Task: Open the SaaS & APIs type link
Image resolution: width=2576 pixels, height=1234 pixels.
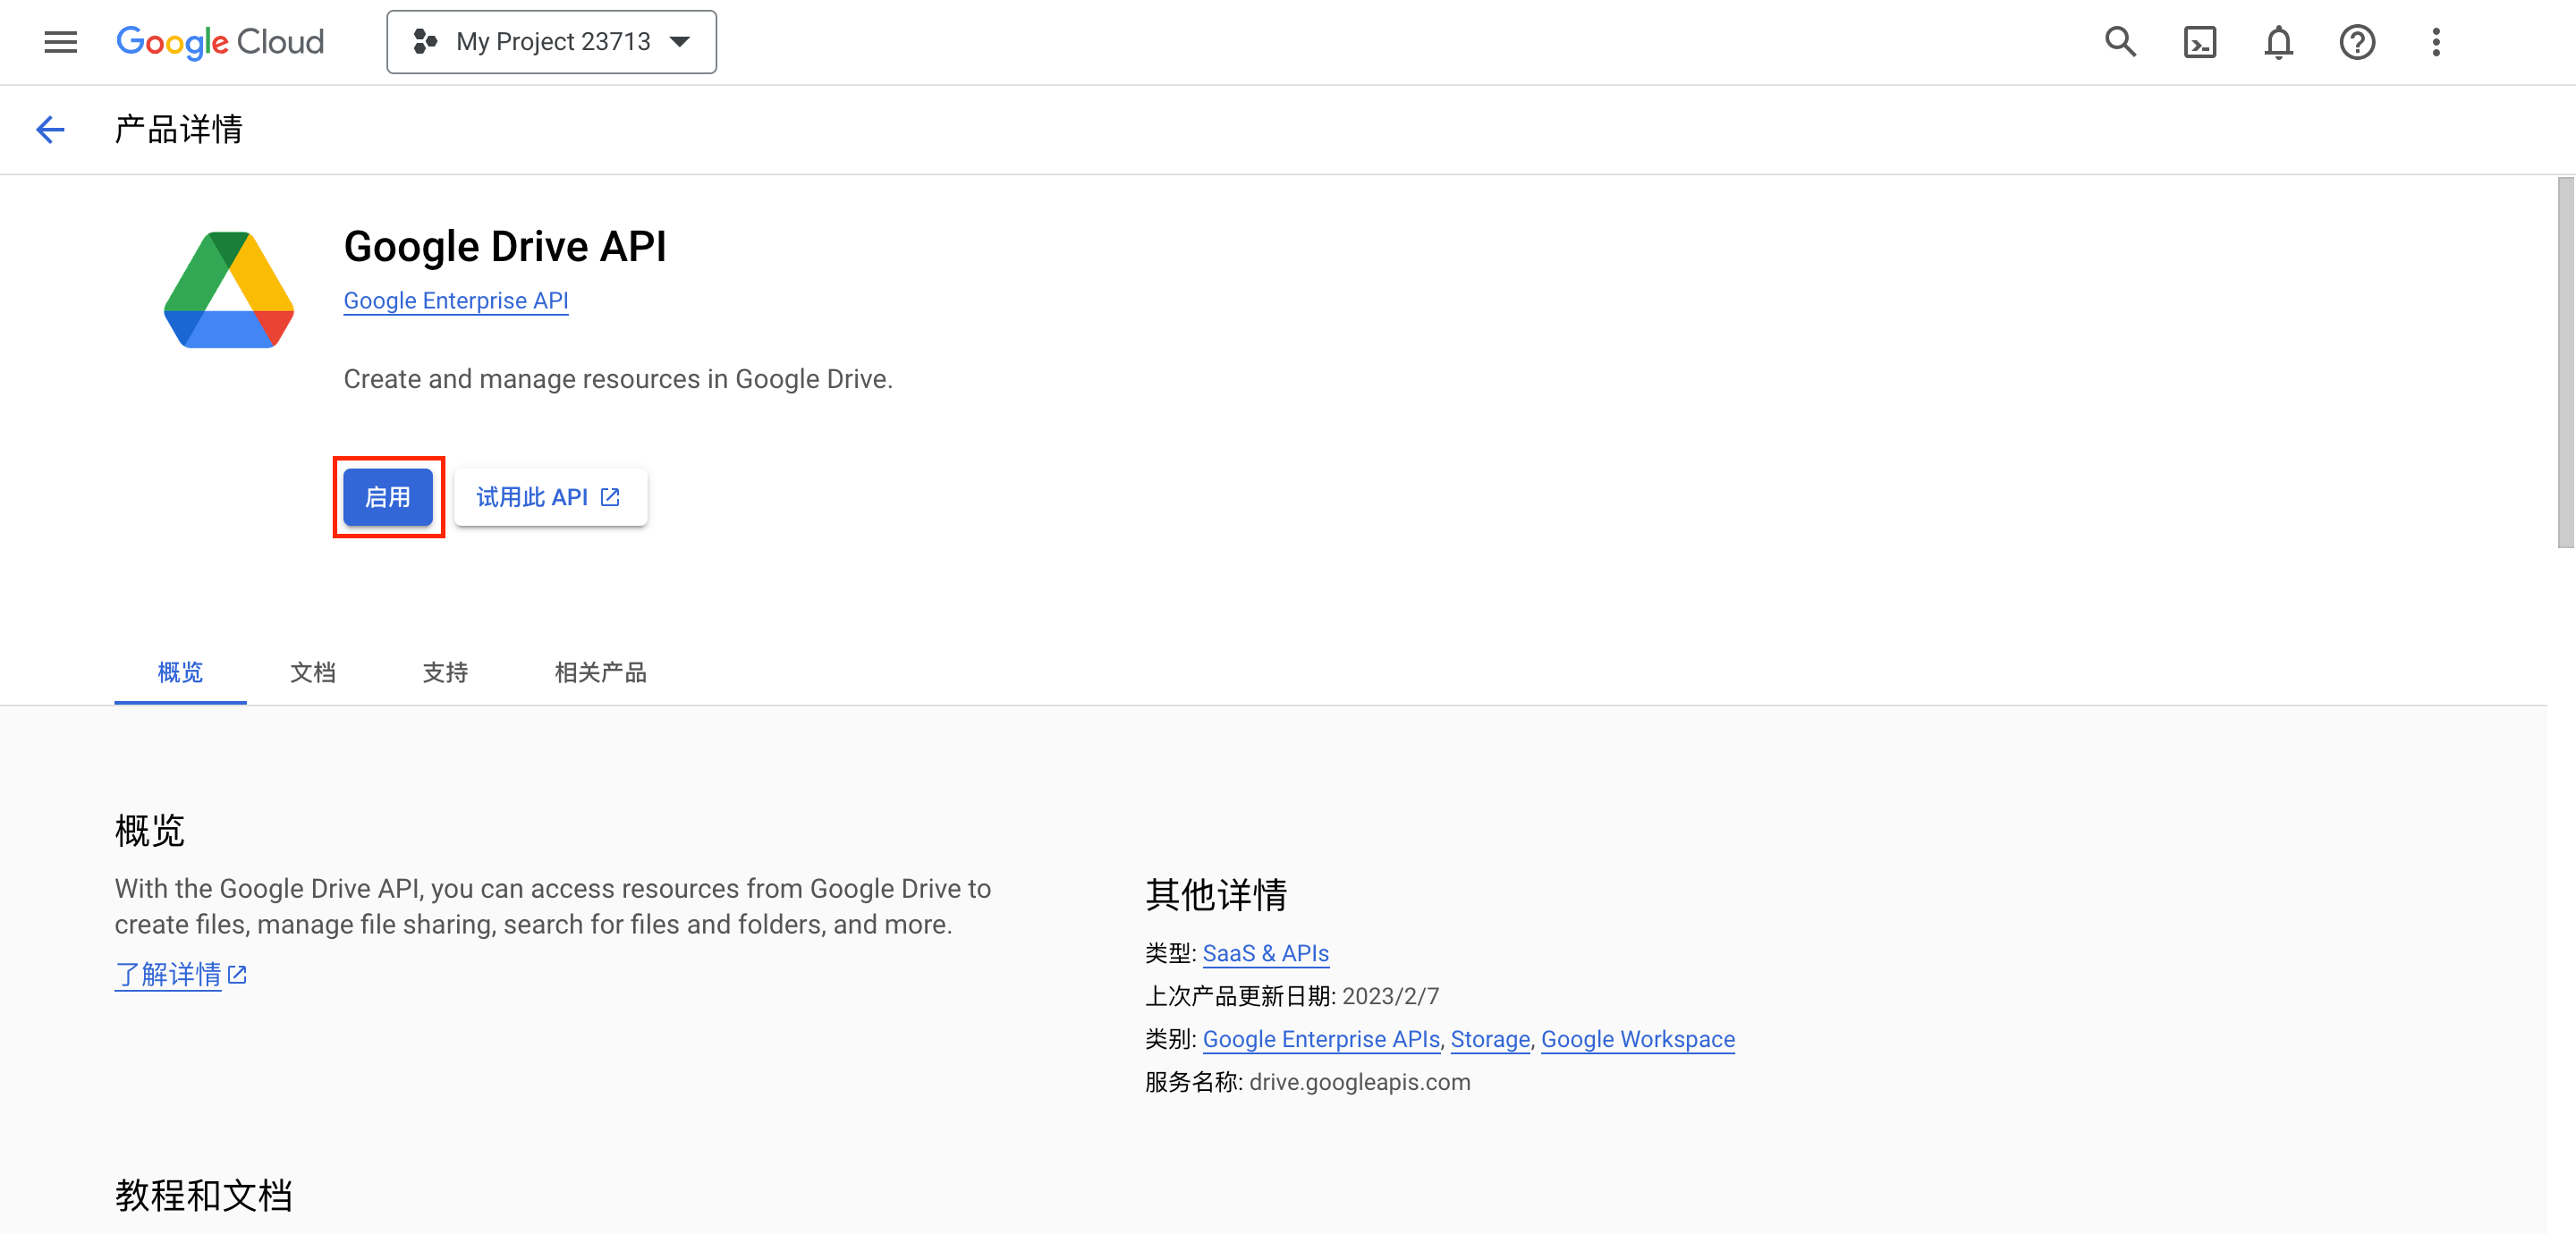Action: pos(1265,953)
